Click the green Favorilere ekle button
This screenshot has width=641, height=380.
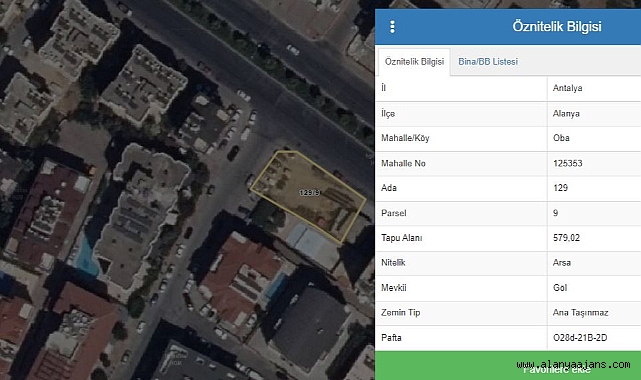(x=508, y=366)
